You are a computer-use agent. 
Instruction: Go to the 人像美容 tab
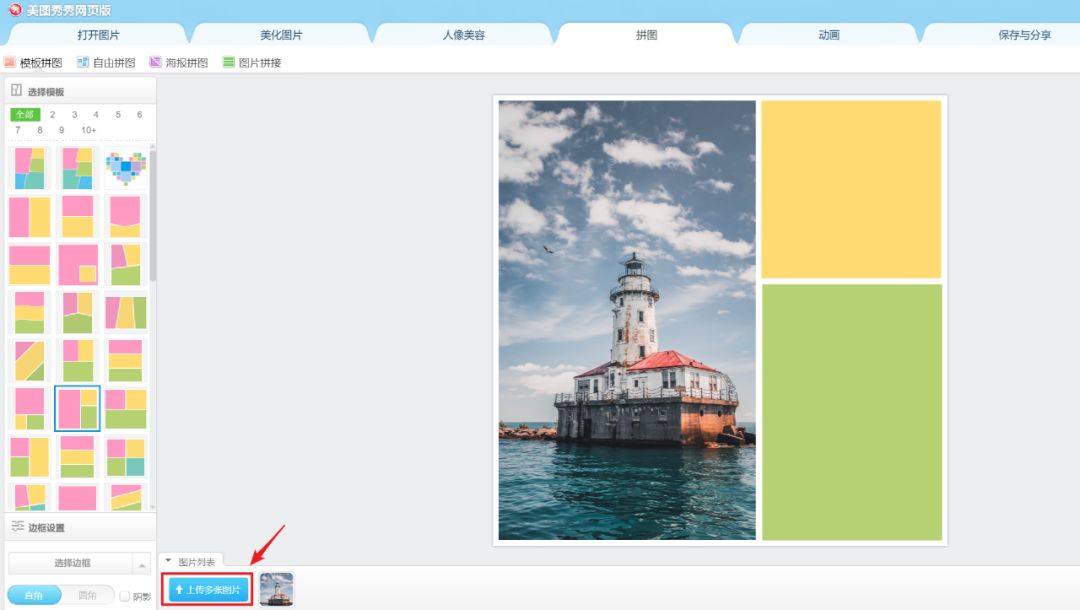(x=464, y=34)
